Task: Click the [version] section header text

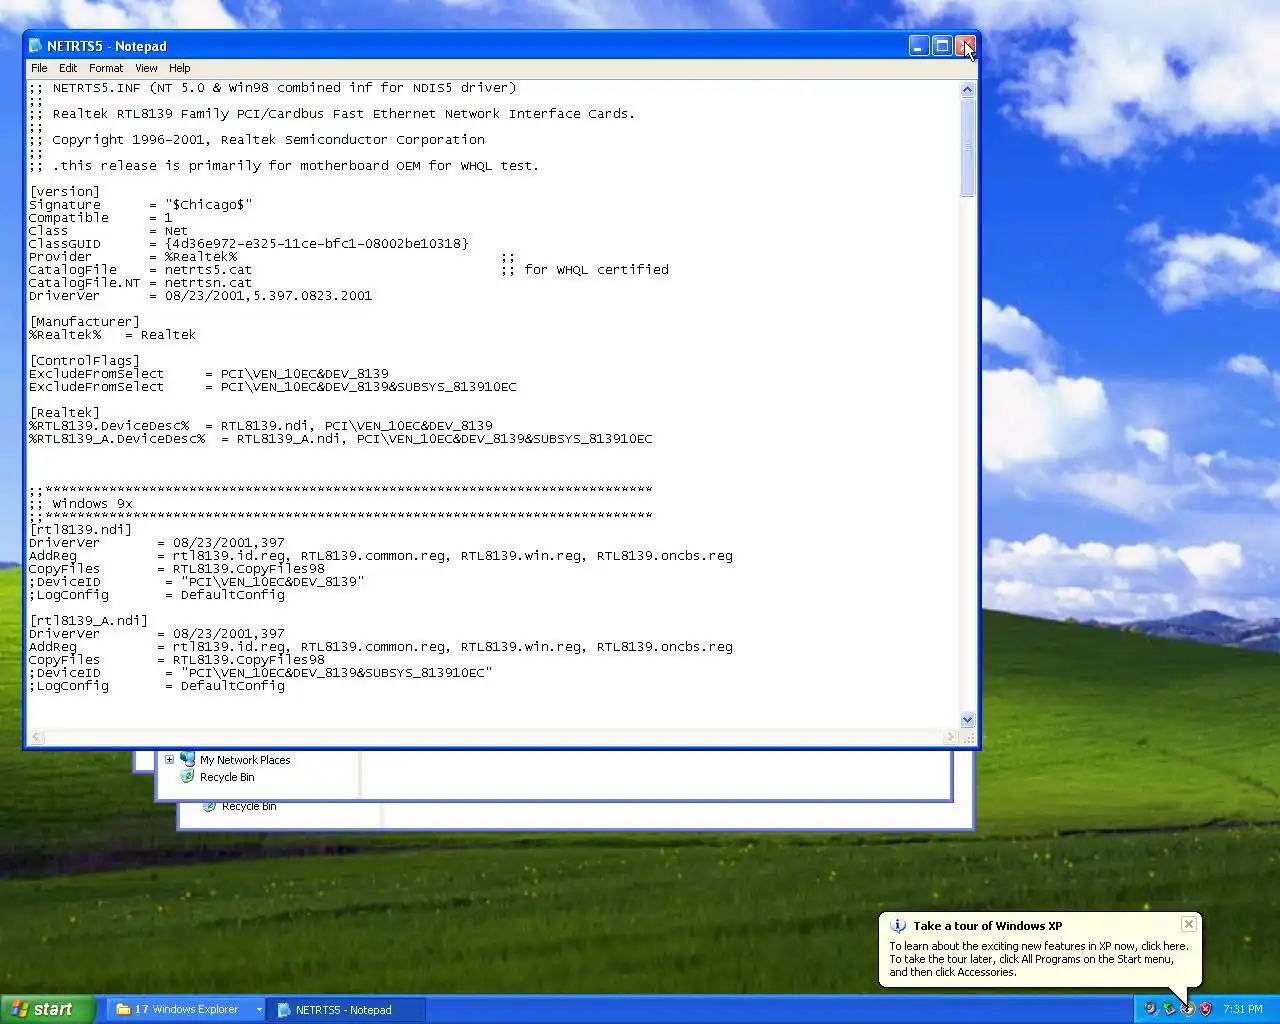Action: 65,192
